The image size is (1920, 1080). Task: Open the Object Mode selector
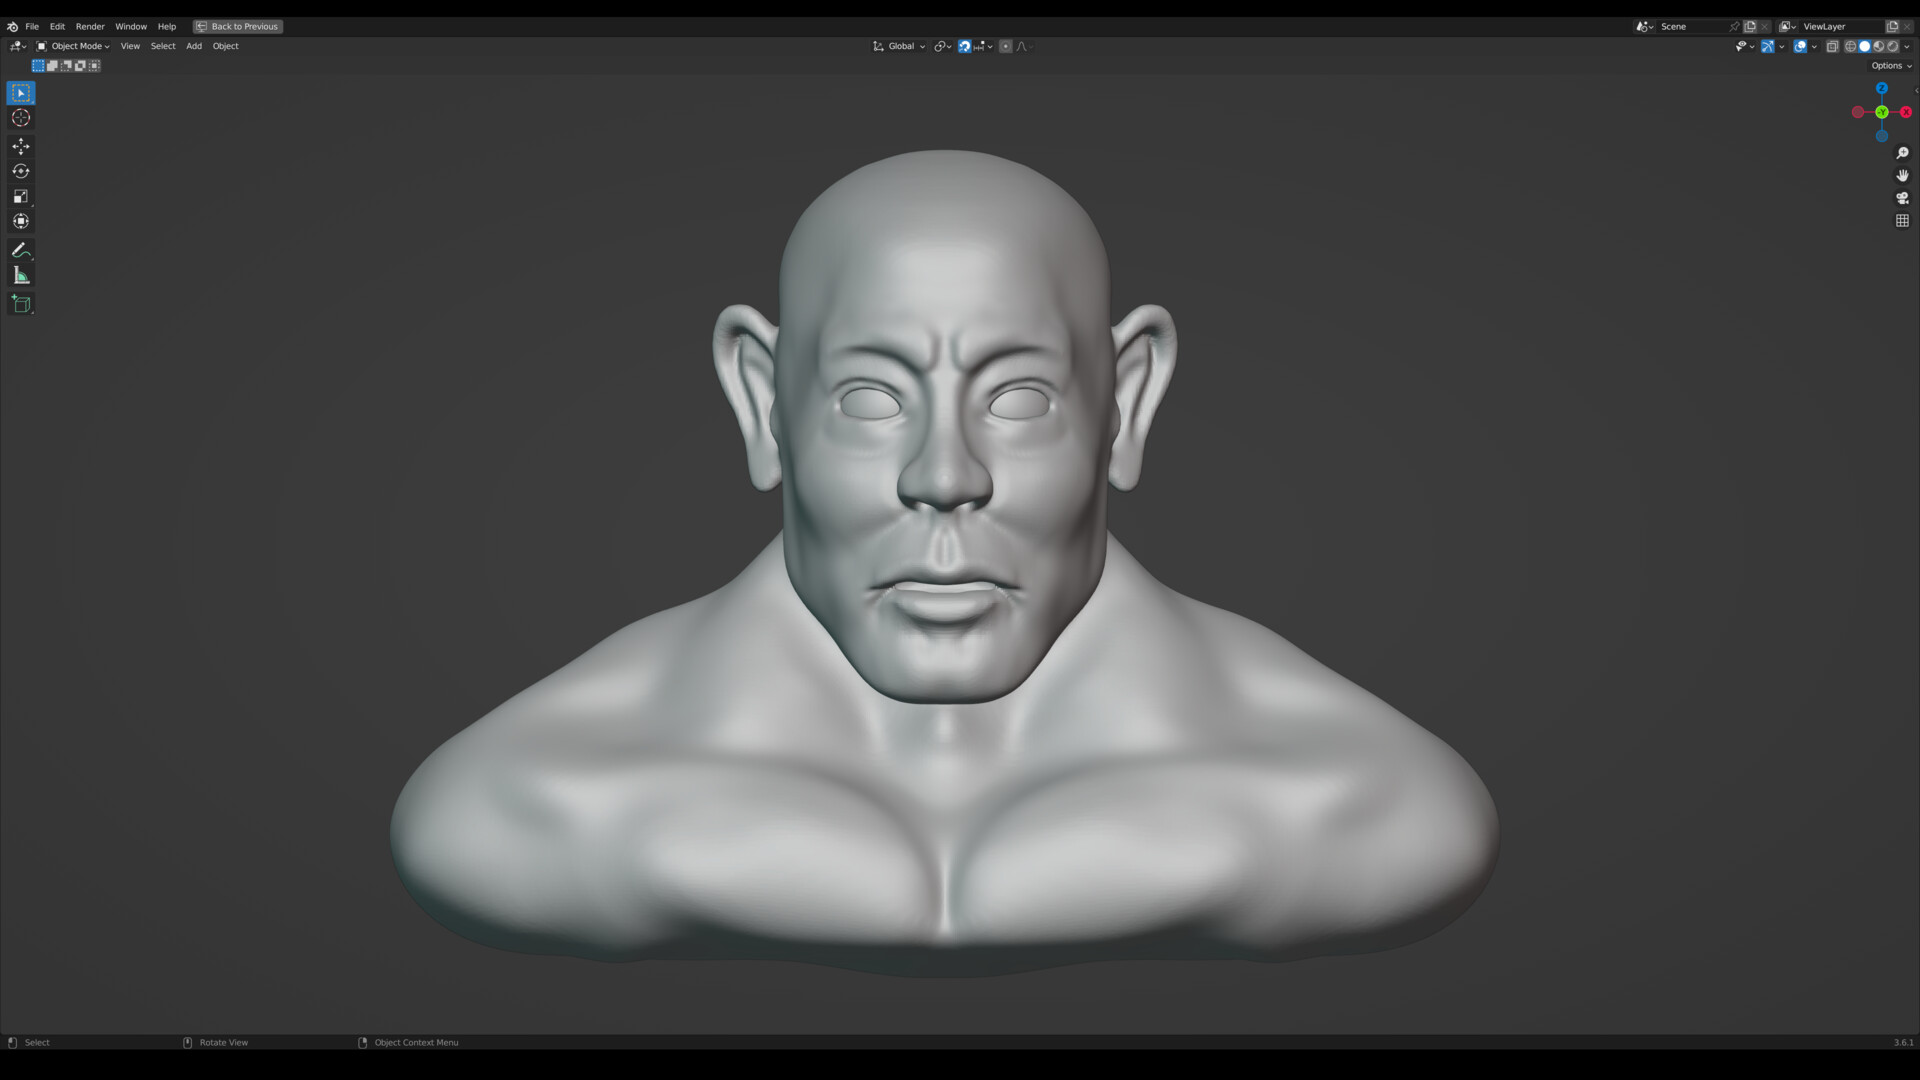(x=76, y=46)
